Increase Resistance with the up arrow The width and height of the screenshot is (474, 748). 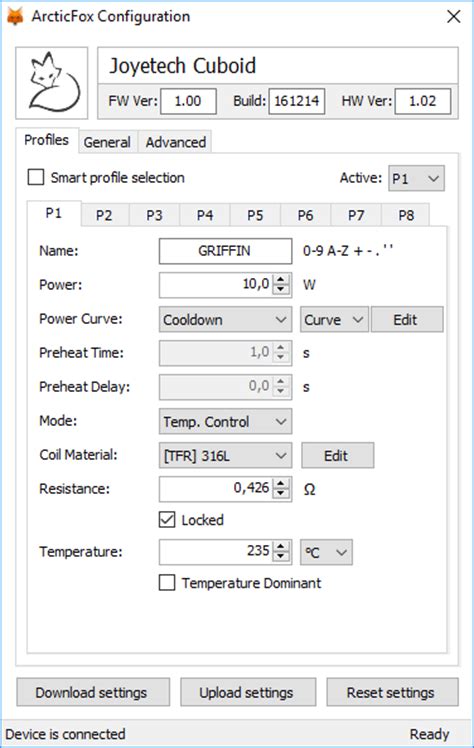coord(281,483)
